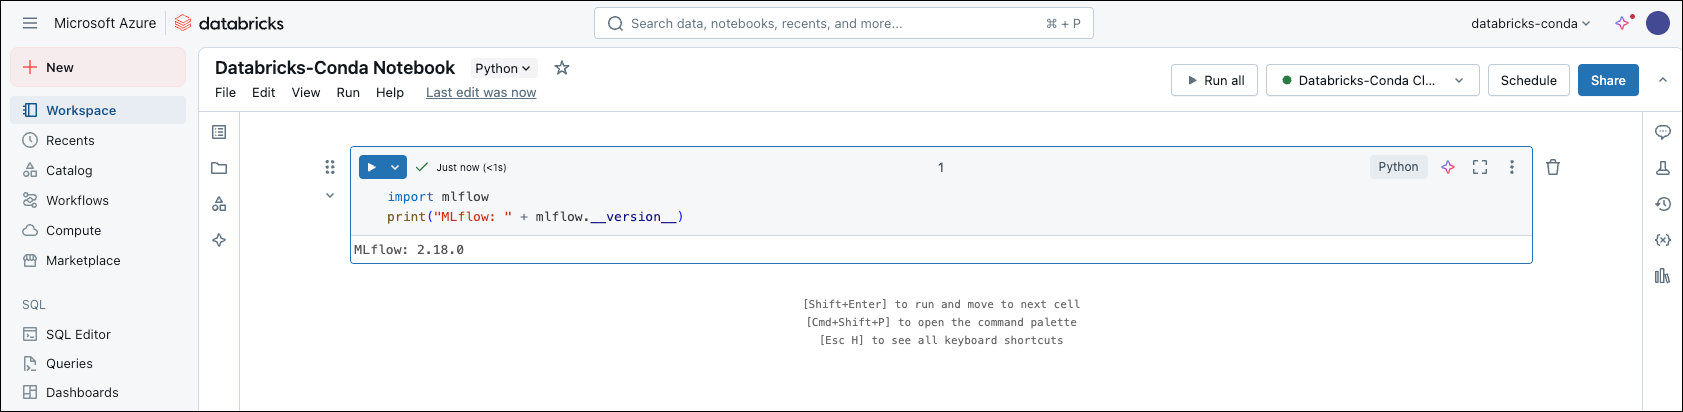Screen dimensions: 1683x412
Task: Open the Databricks-Conda cluster selector
Action: tap(1373, 80)
